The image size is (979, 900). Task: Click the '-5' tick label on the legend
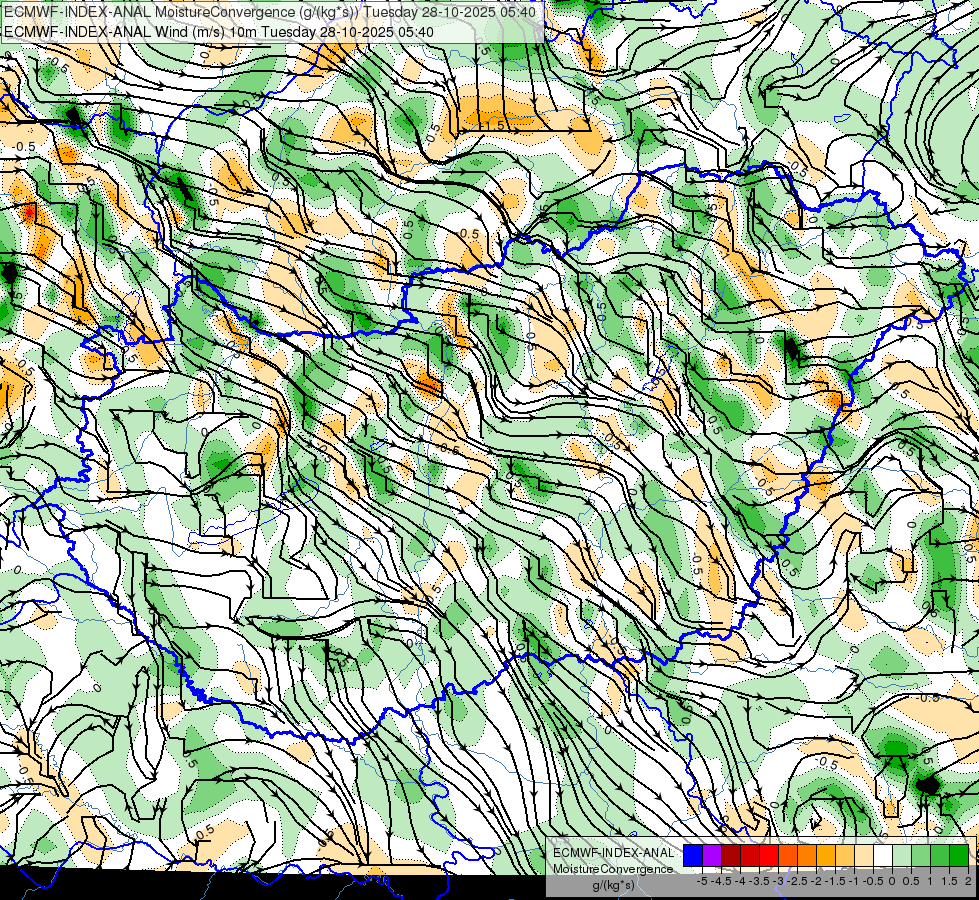pyautogui.click(x=702, y=881)
